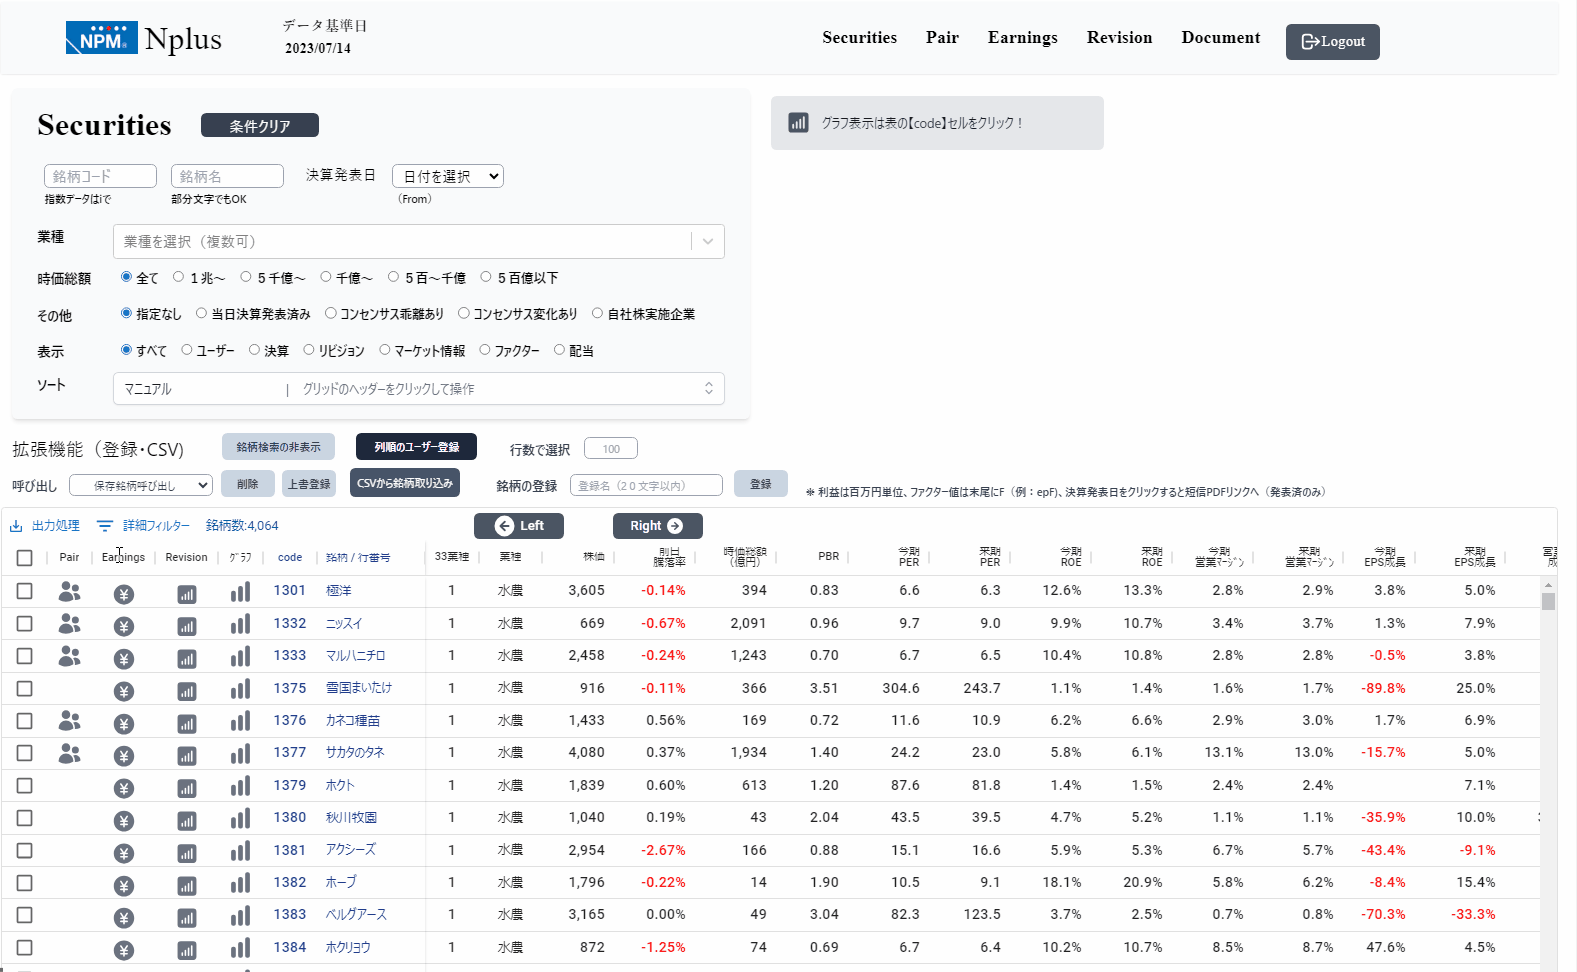
Task: Open the Document menu item
Action: pyautogui.click(x=1220, y=38)
